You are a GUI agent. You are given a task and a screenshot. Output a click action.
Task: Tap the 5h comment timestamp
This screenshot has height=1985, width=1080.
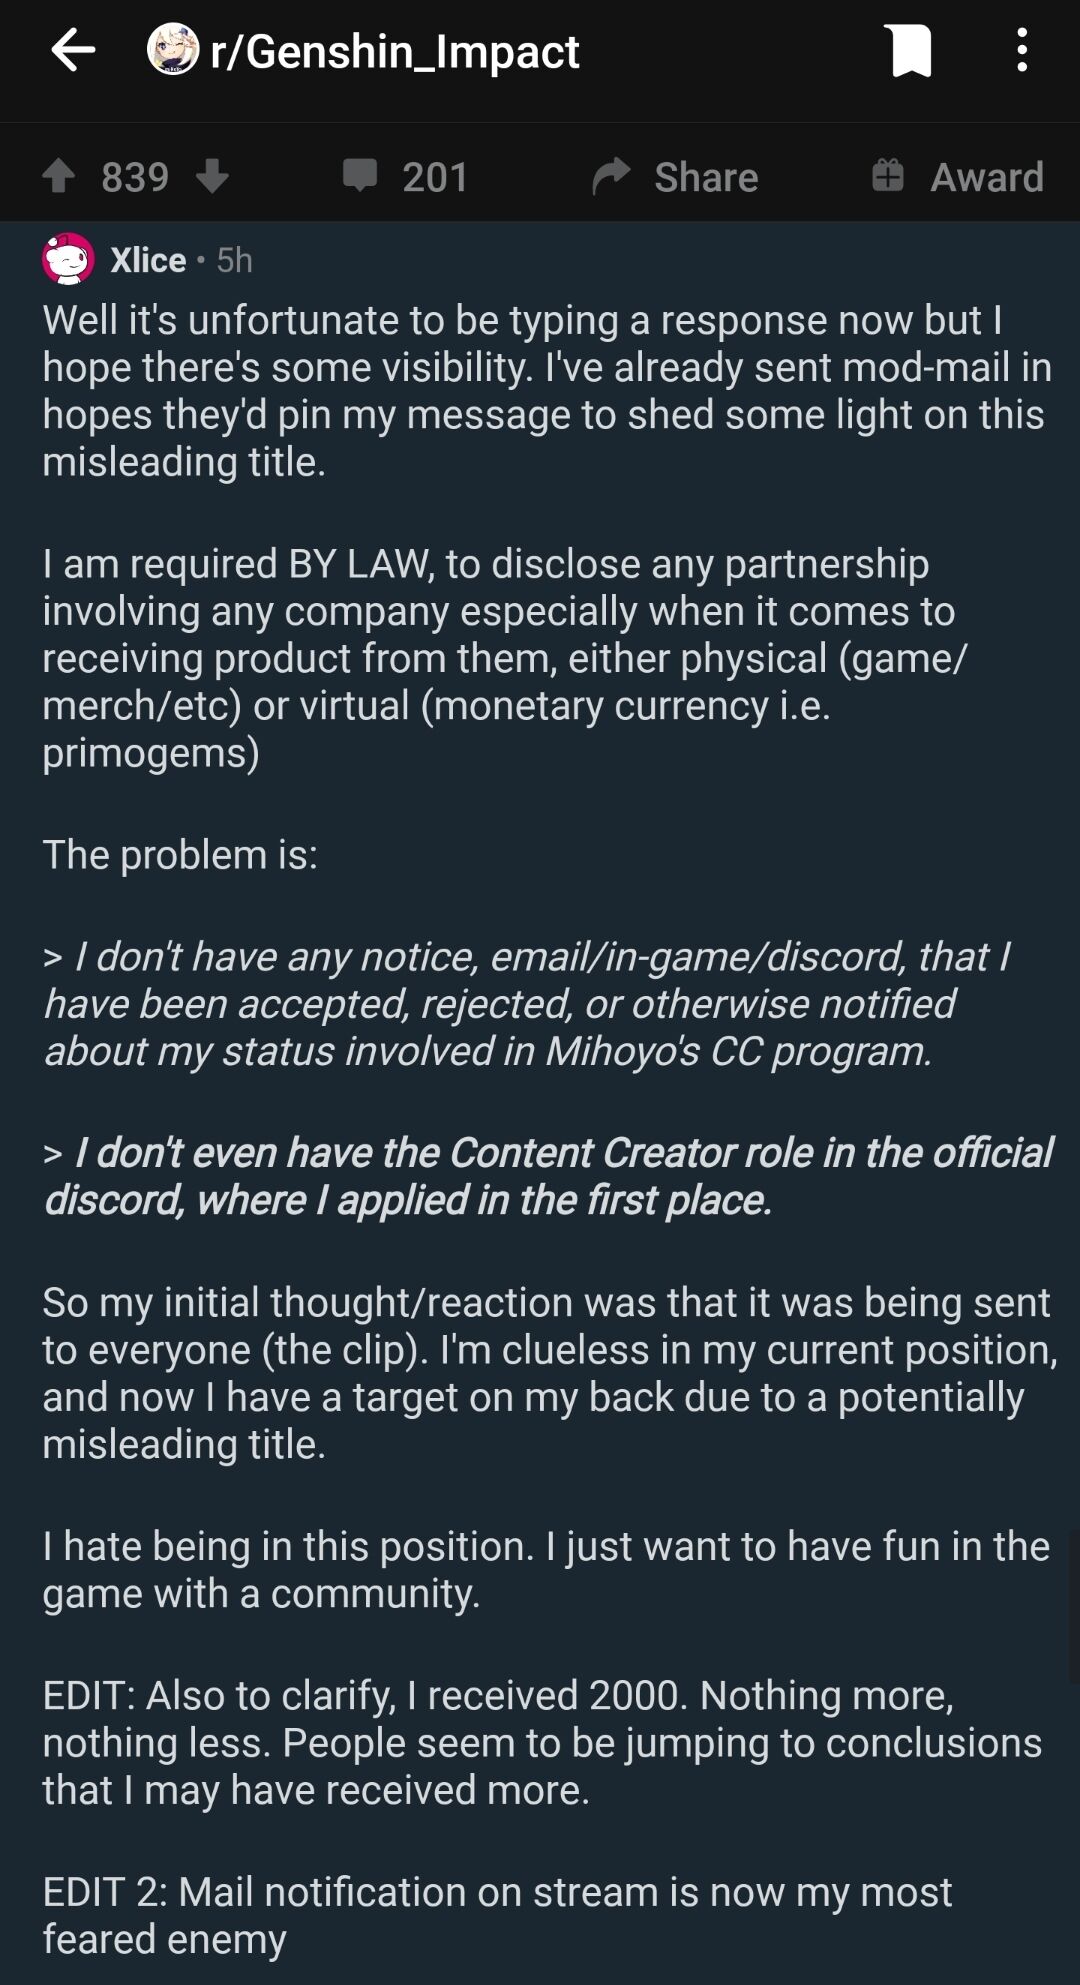pos(234,260)
